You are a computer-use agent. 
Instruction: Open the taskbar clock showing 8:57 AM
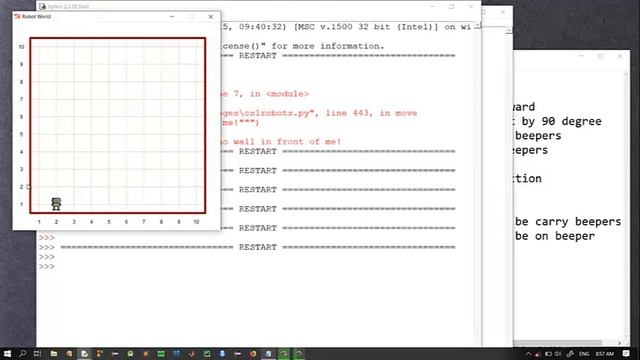point(604,353)
